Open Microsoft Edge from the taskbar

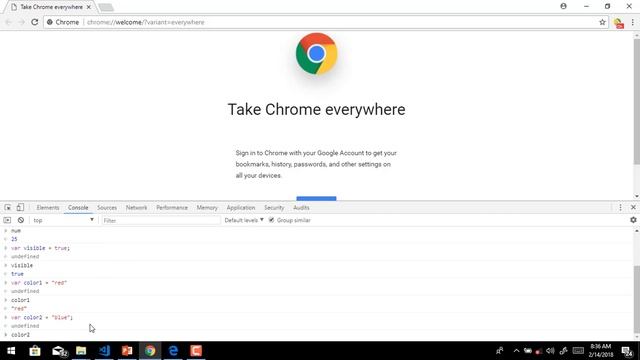point(173,351)
